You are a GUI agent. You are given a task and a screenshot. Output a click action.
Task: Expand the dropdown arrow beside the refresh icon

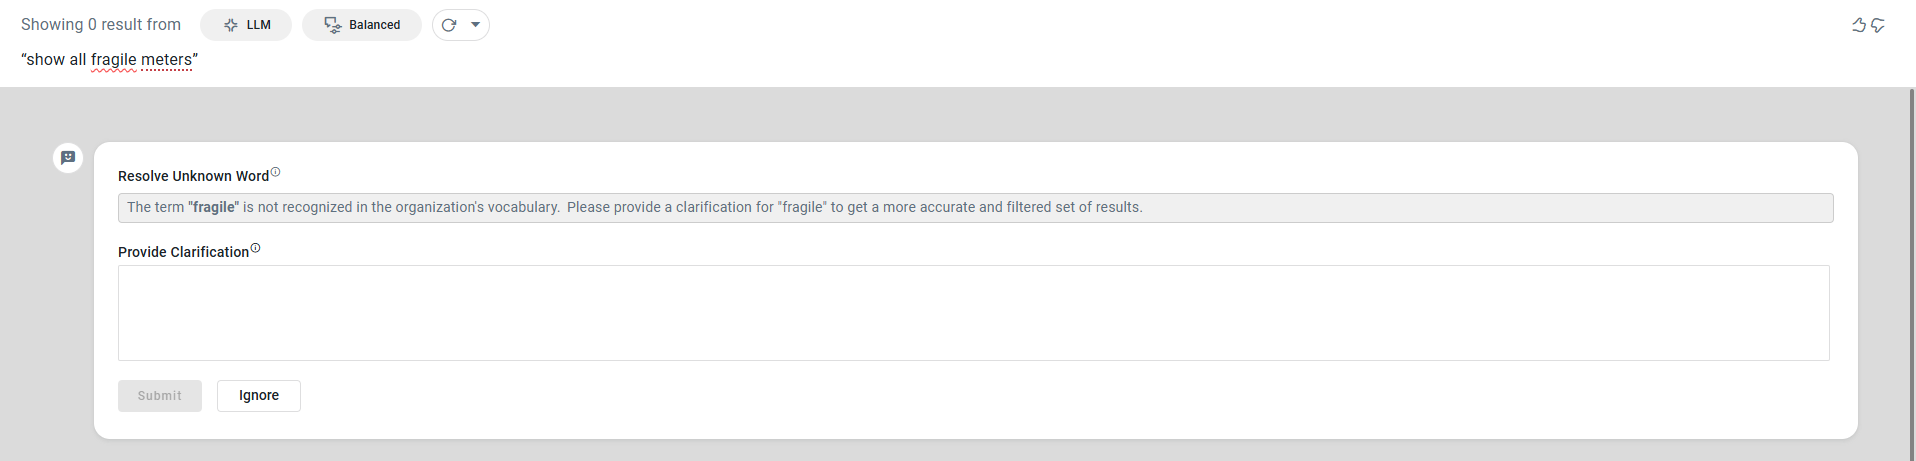pos(476,25)
